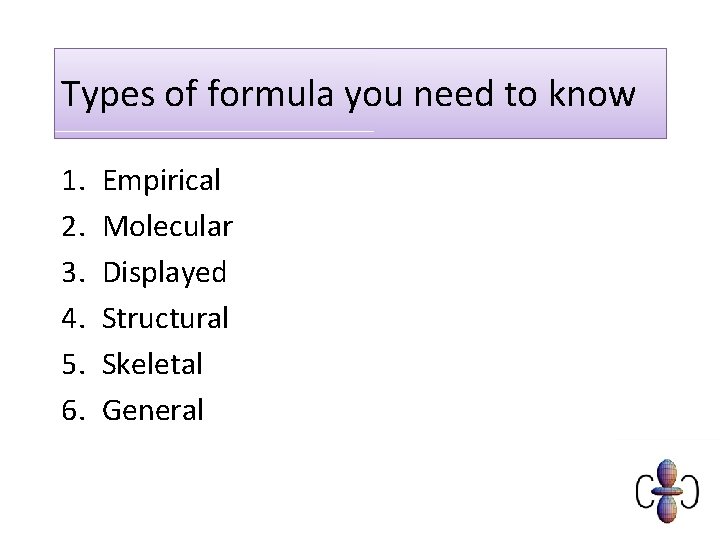Viewport: 720px width, 540px height.
Task: Select the 'General' list item
Action: tap(153, 410)
